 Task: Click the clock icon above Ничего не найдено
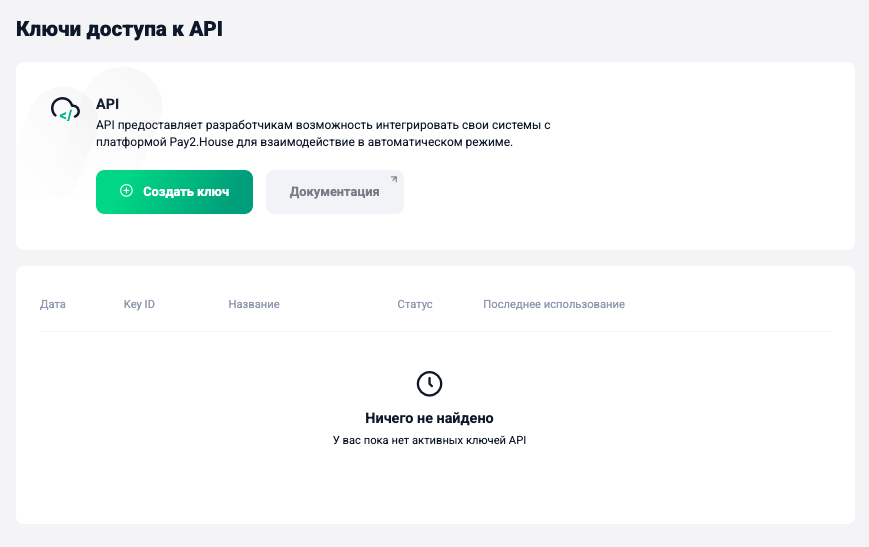[429, 384]
